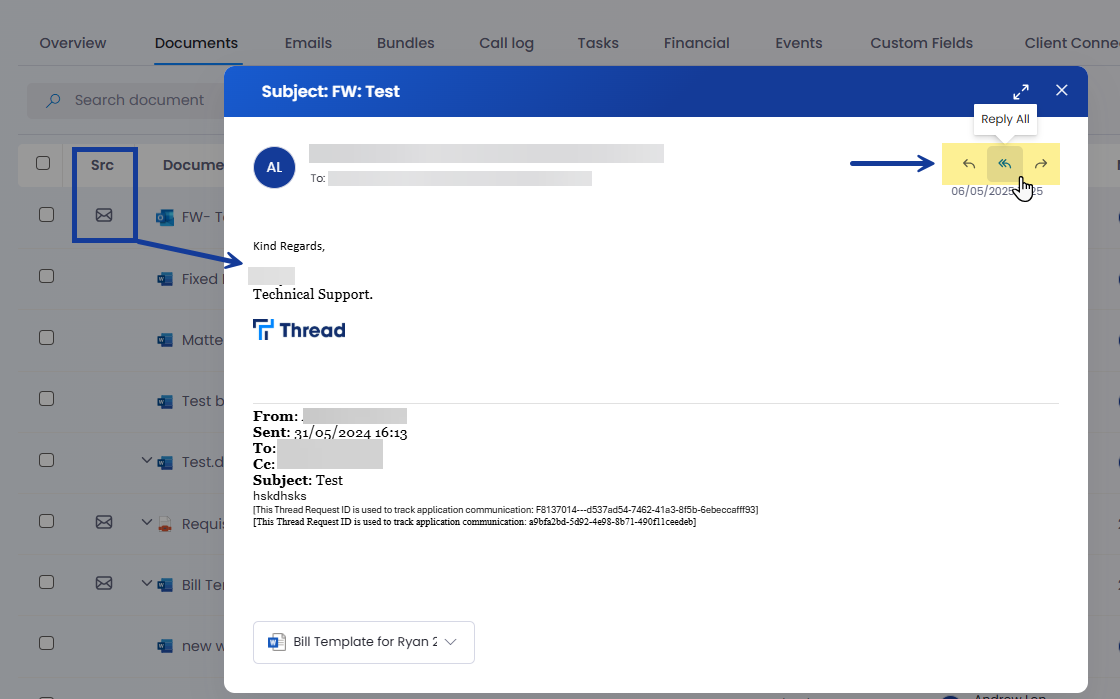Expand the Test.d document row chevron
Screen dimensions: 1120x699
pyautogui.click(x=146, y=461)
